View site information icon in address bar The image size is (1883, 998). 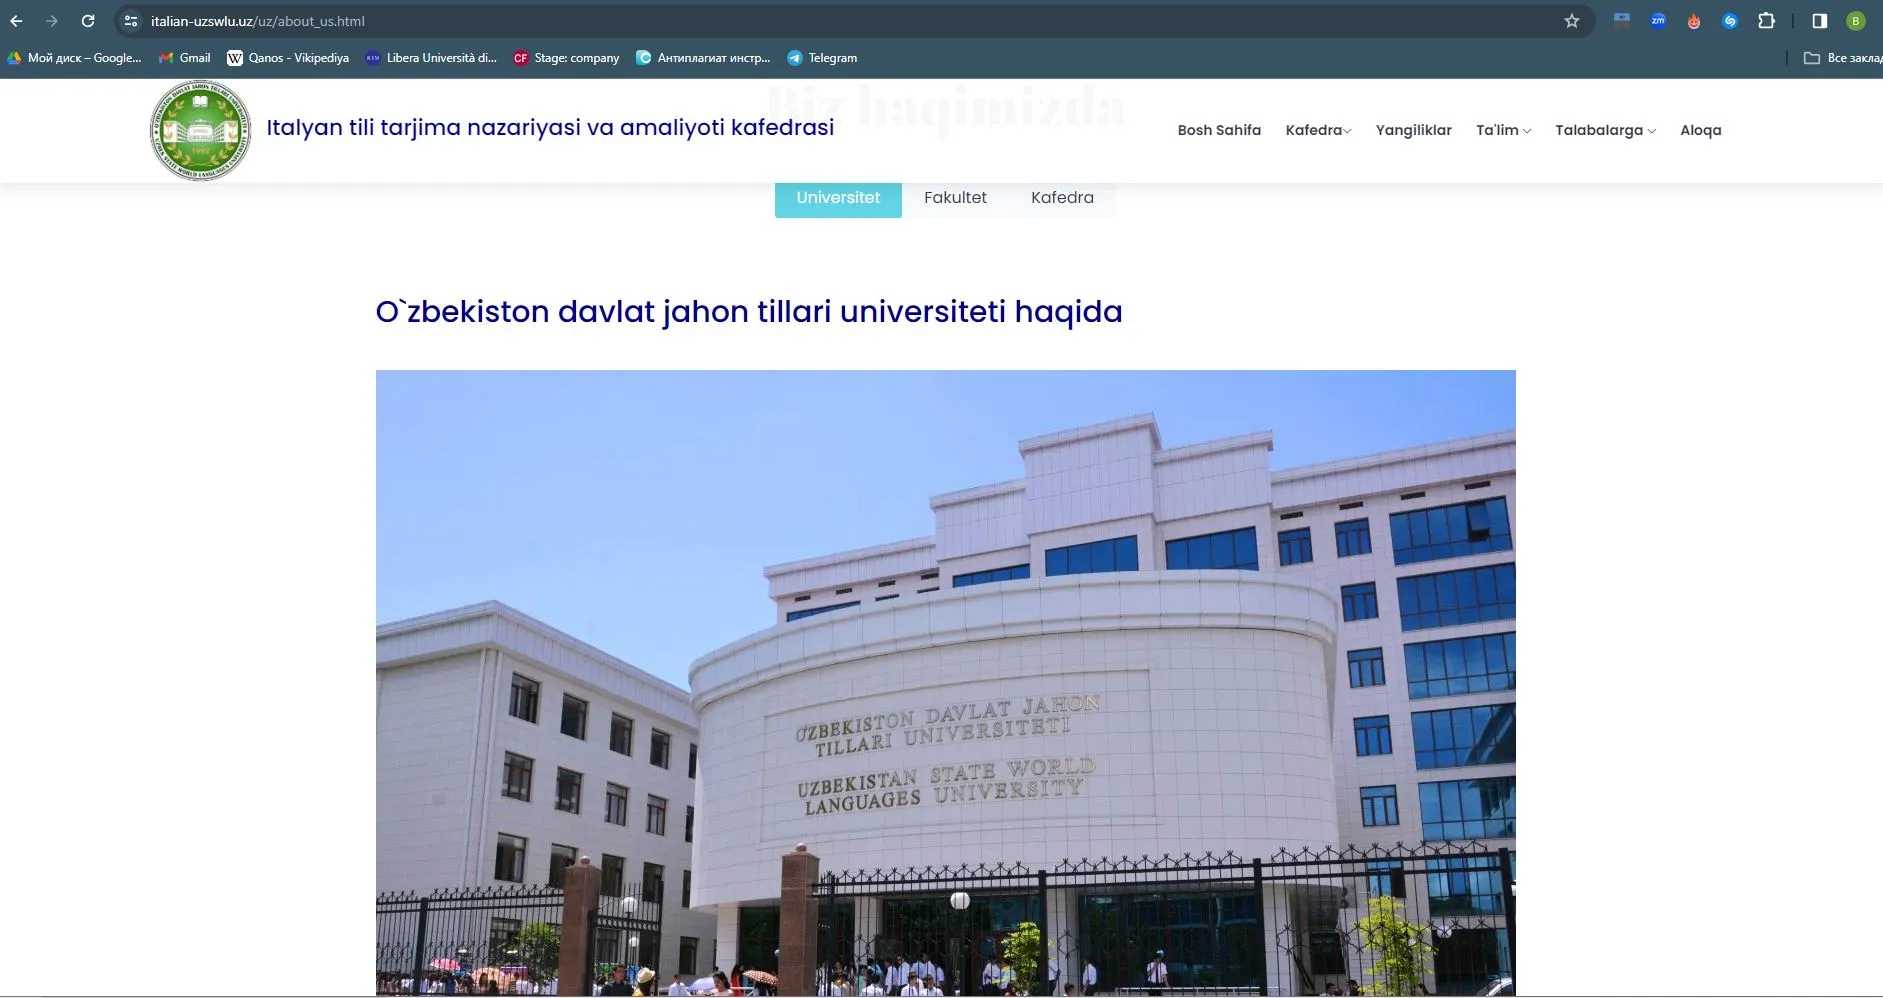(131, 21)
